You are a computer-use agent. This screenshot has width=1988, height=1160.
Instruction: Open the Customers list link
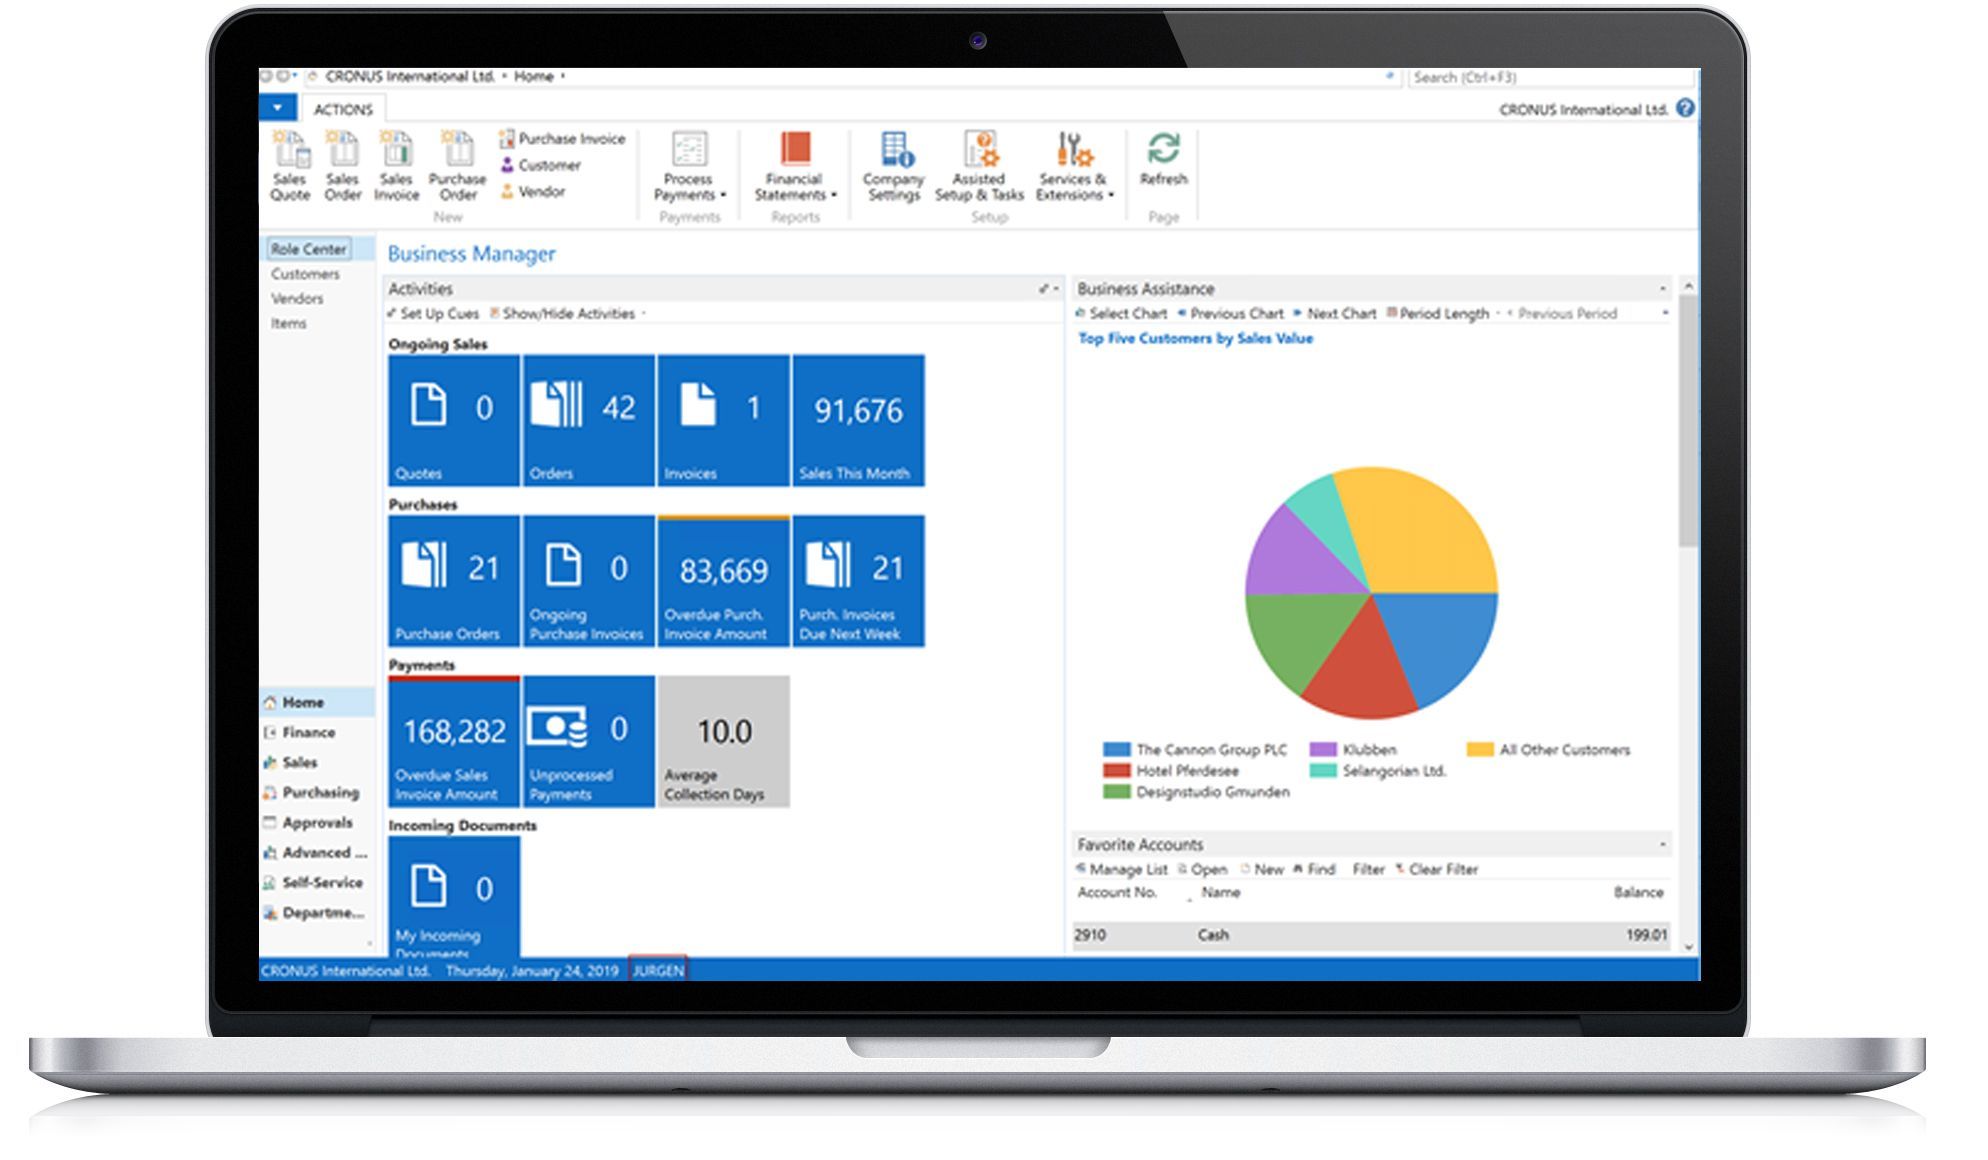pos(305,274)
